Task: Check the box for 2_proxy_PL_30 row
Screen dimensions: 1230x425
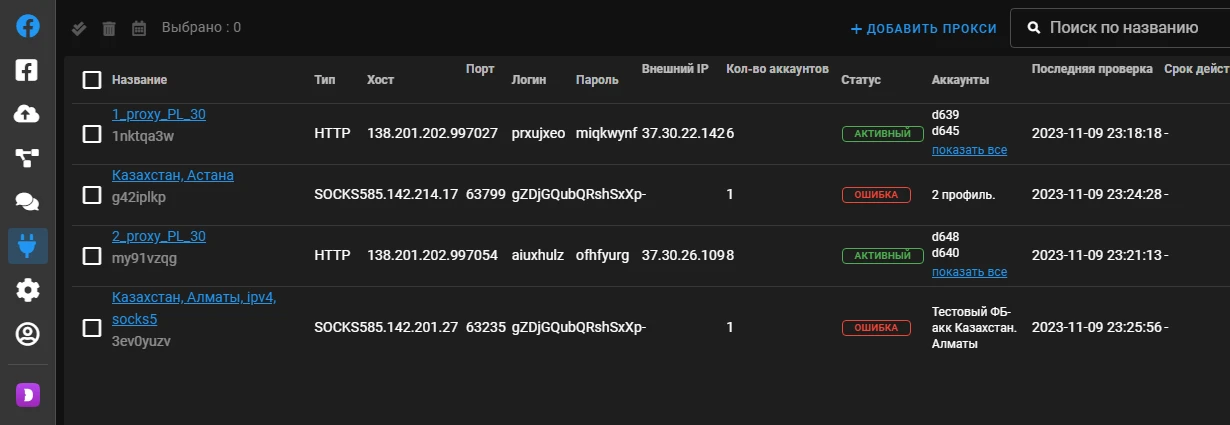Action: (92, 256)
